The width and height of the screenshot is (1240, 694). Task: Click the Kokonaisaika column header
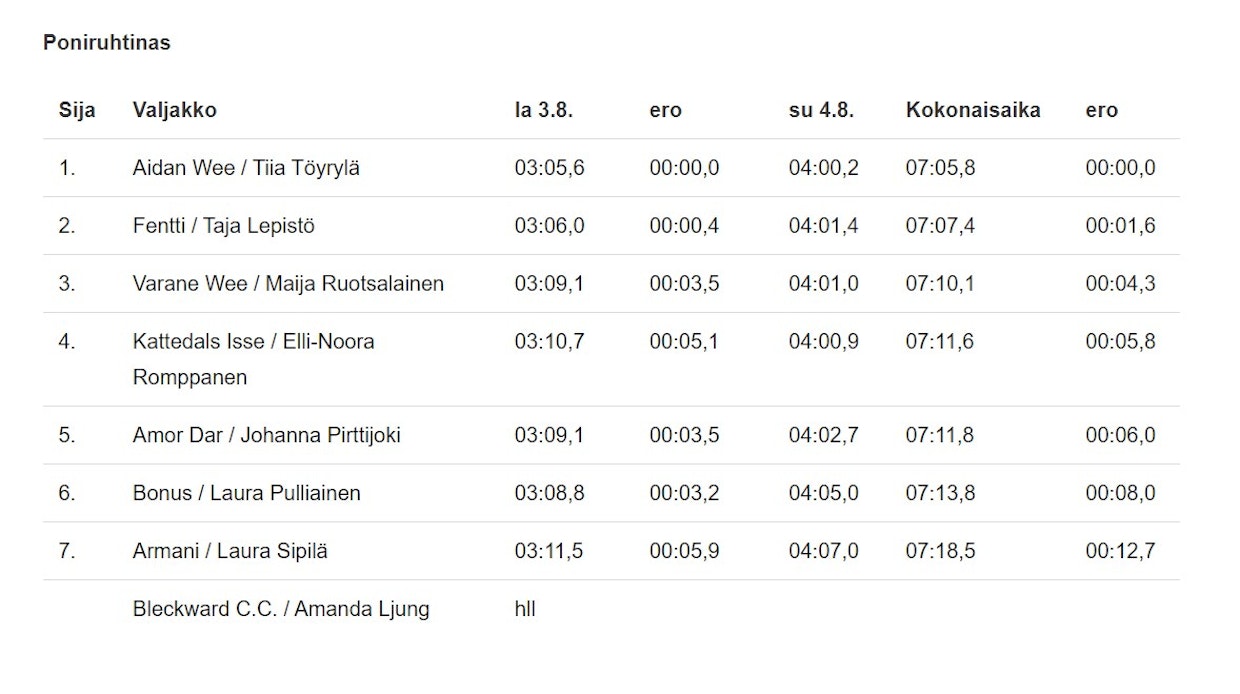(x=973, y=110)
